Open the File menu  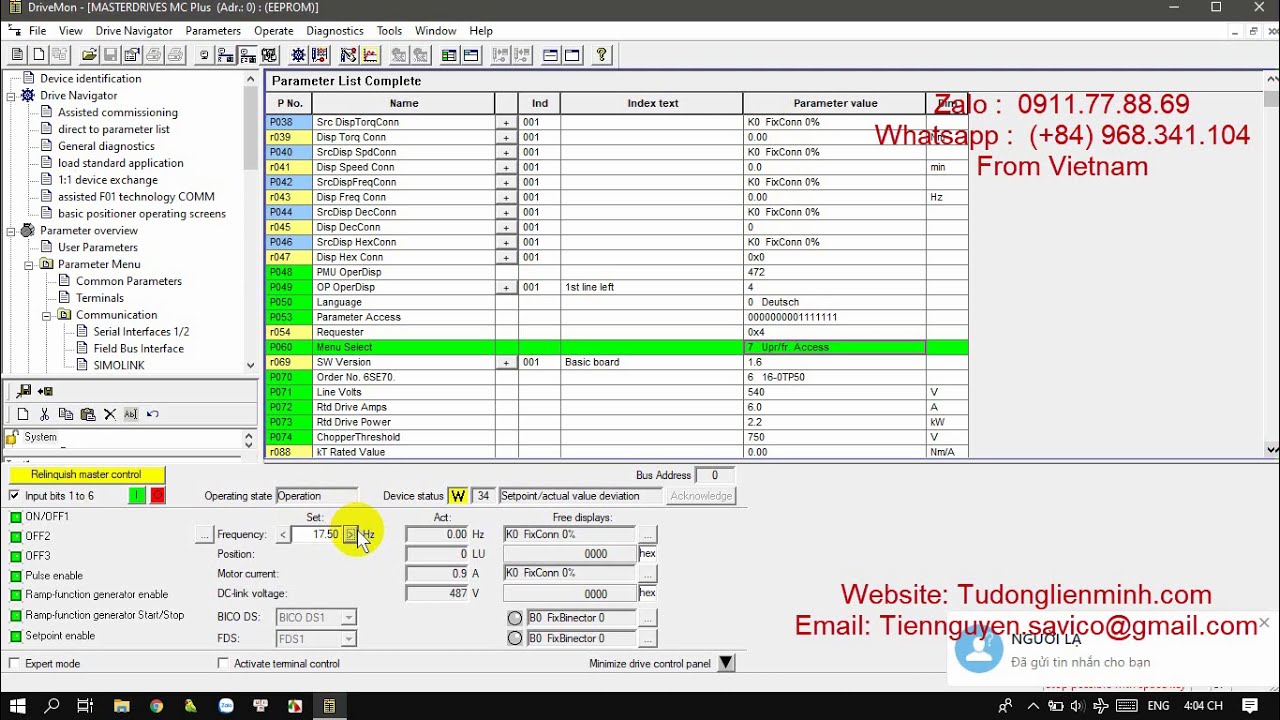37,31
